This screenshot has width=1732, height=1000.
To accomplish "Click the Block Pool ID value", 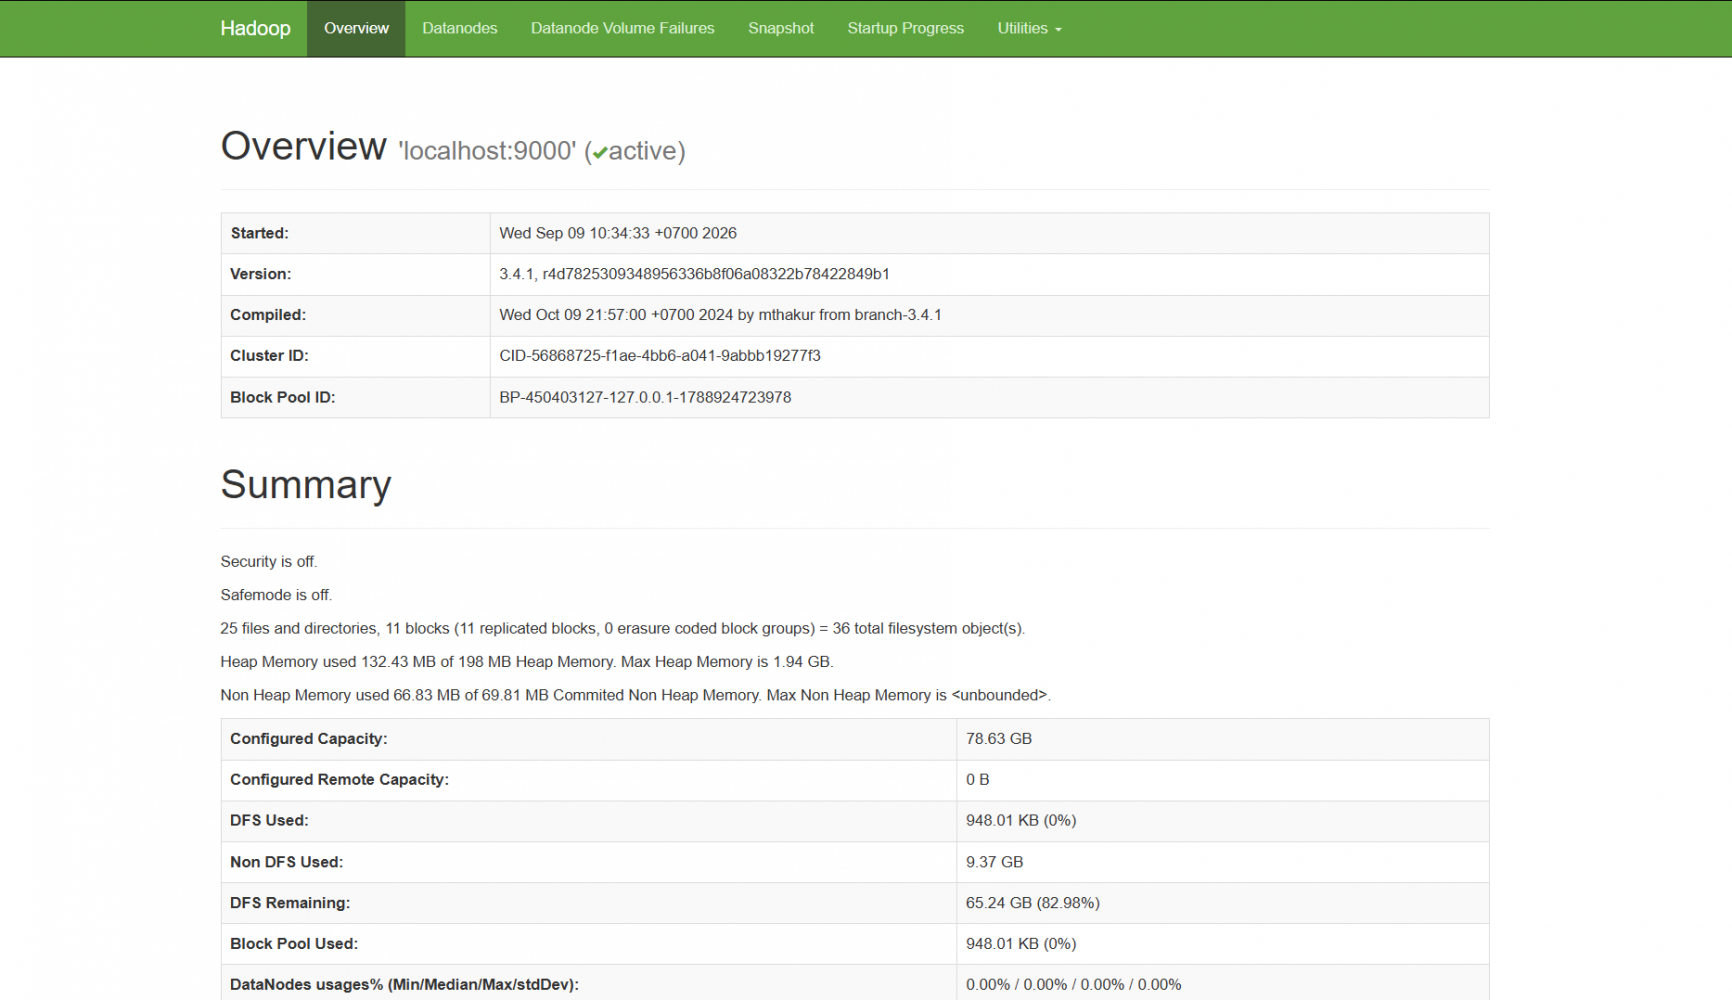I will click(x=645, y=397).
